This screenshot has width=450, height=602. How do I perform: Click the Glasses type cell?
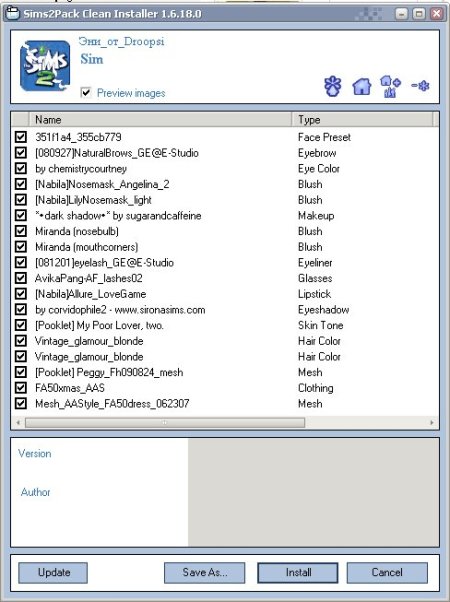(x=315, y=278)
